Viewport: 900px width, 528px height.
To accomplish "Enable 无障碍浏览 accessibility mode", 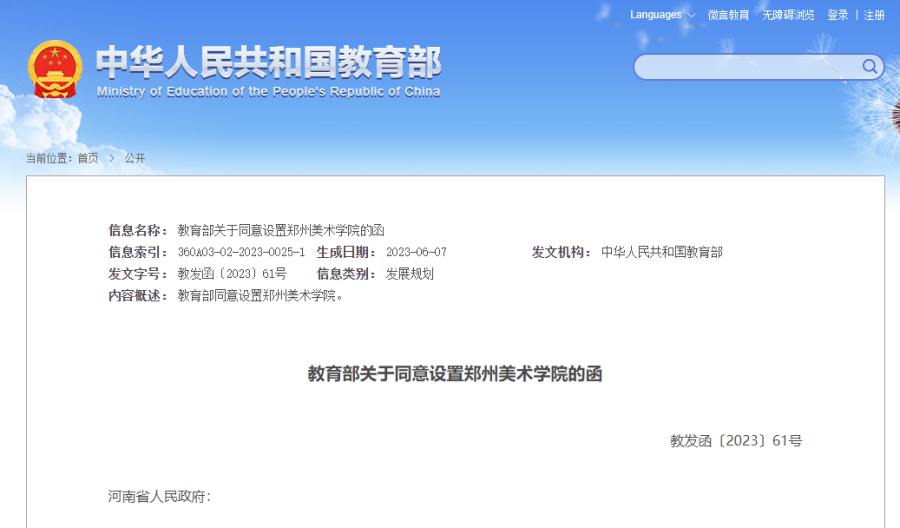I will pos(788,15).
